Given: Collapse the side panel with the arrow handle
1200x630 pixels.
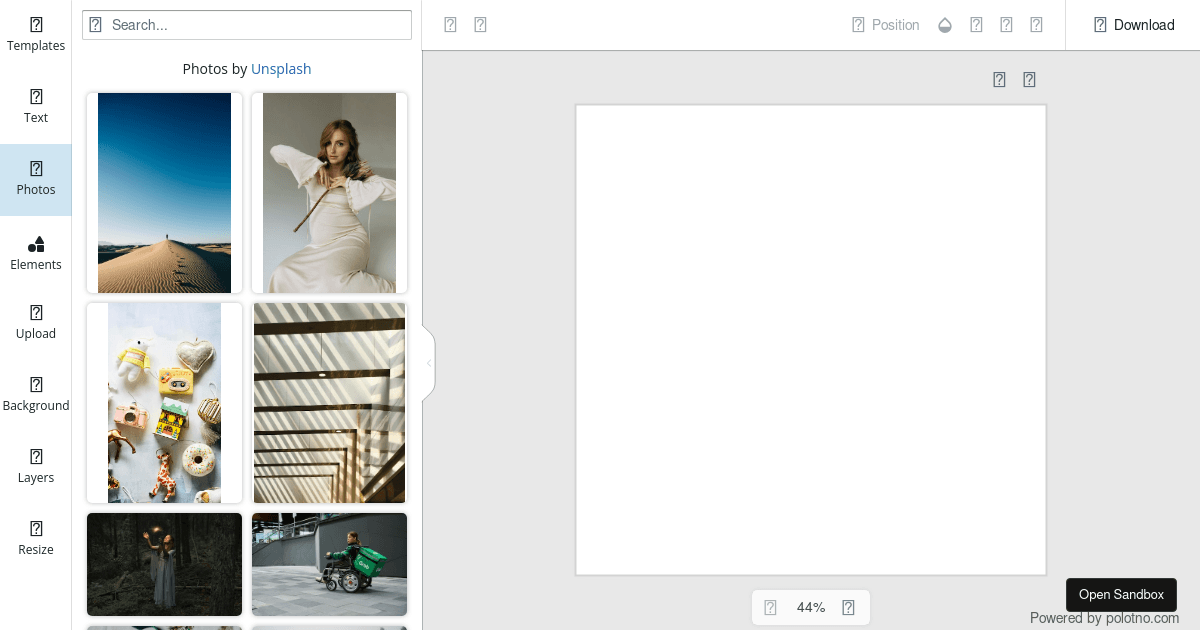Looking at the screenshot, I should [429, 363].
